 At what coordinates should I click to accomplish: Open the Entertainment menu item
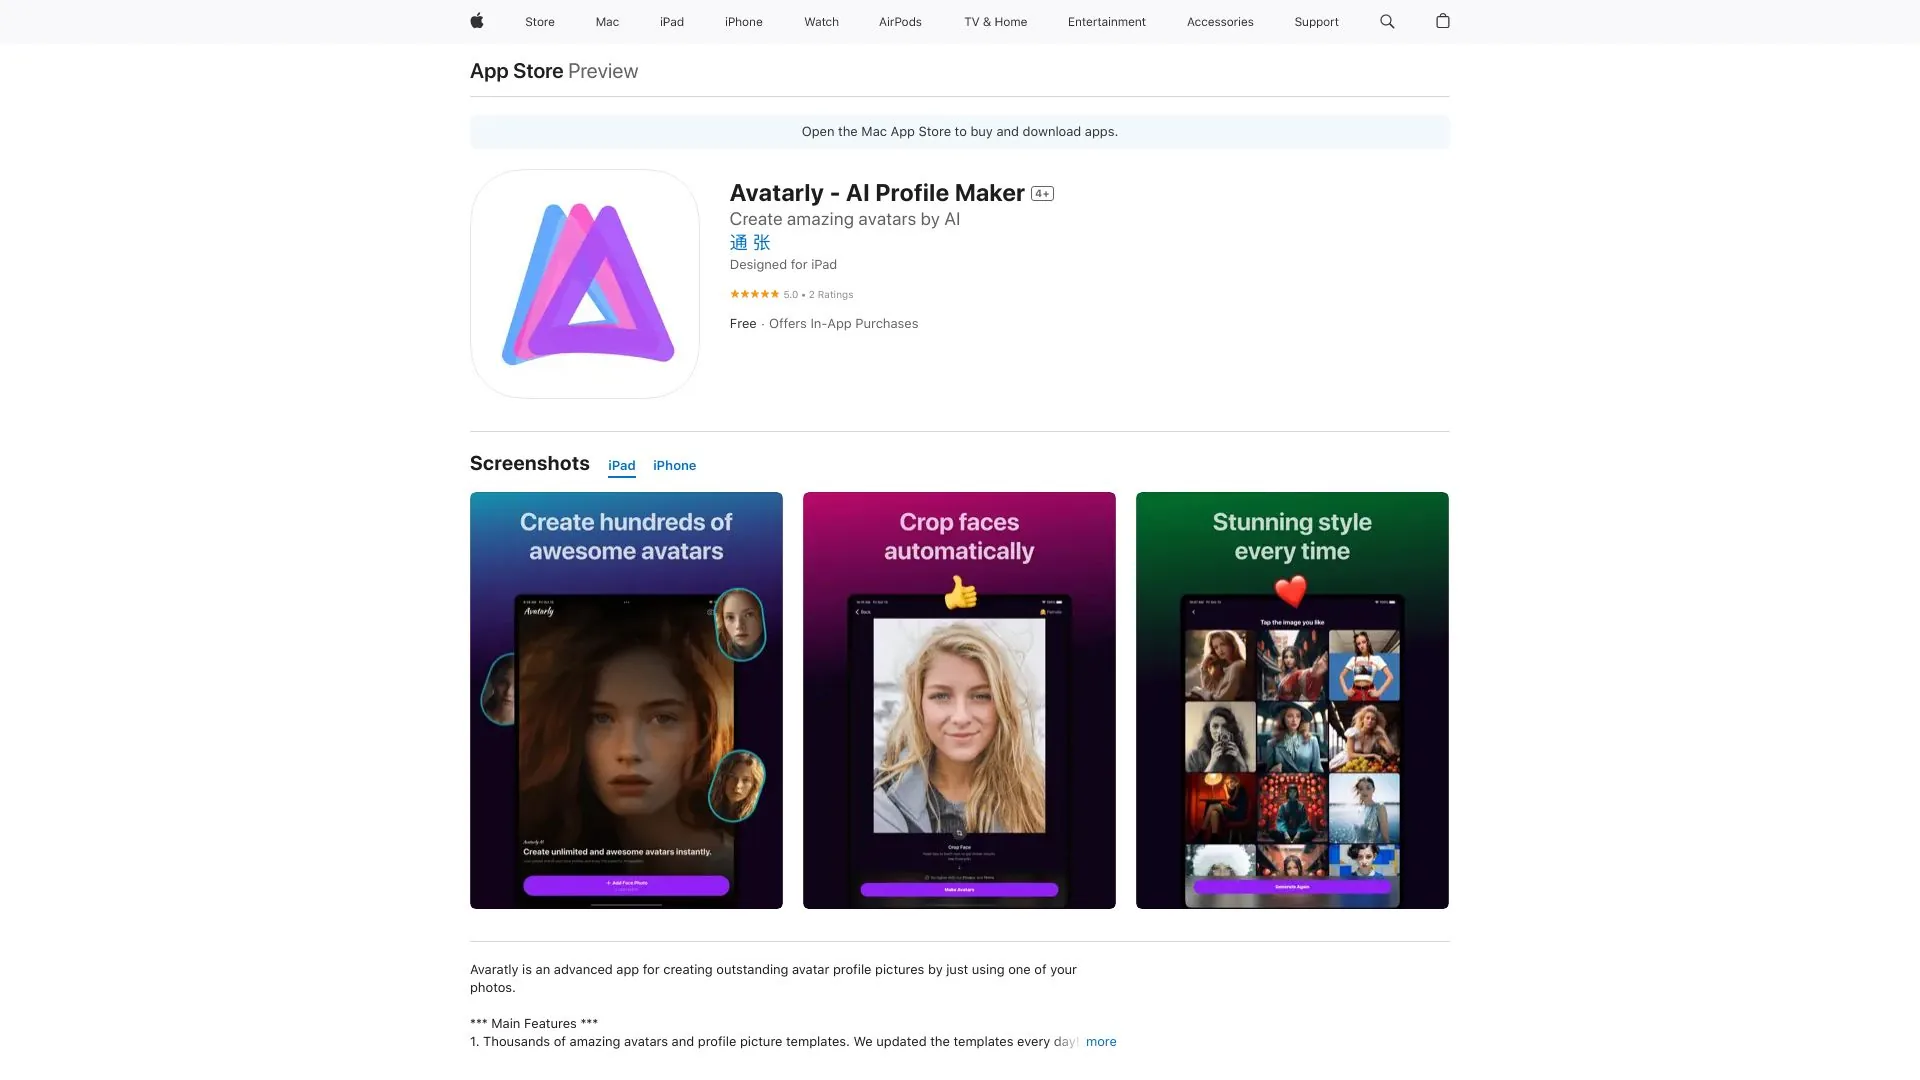click(x=1106, y=22)
